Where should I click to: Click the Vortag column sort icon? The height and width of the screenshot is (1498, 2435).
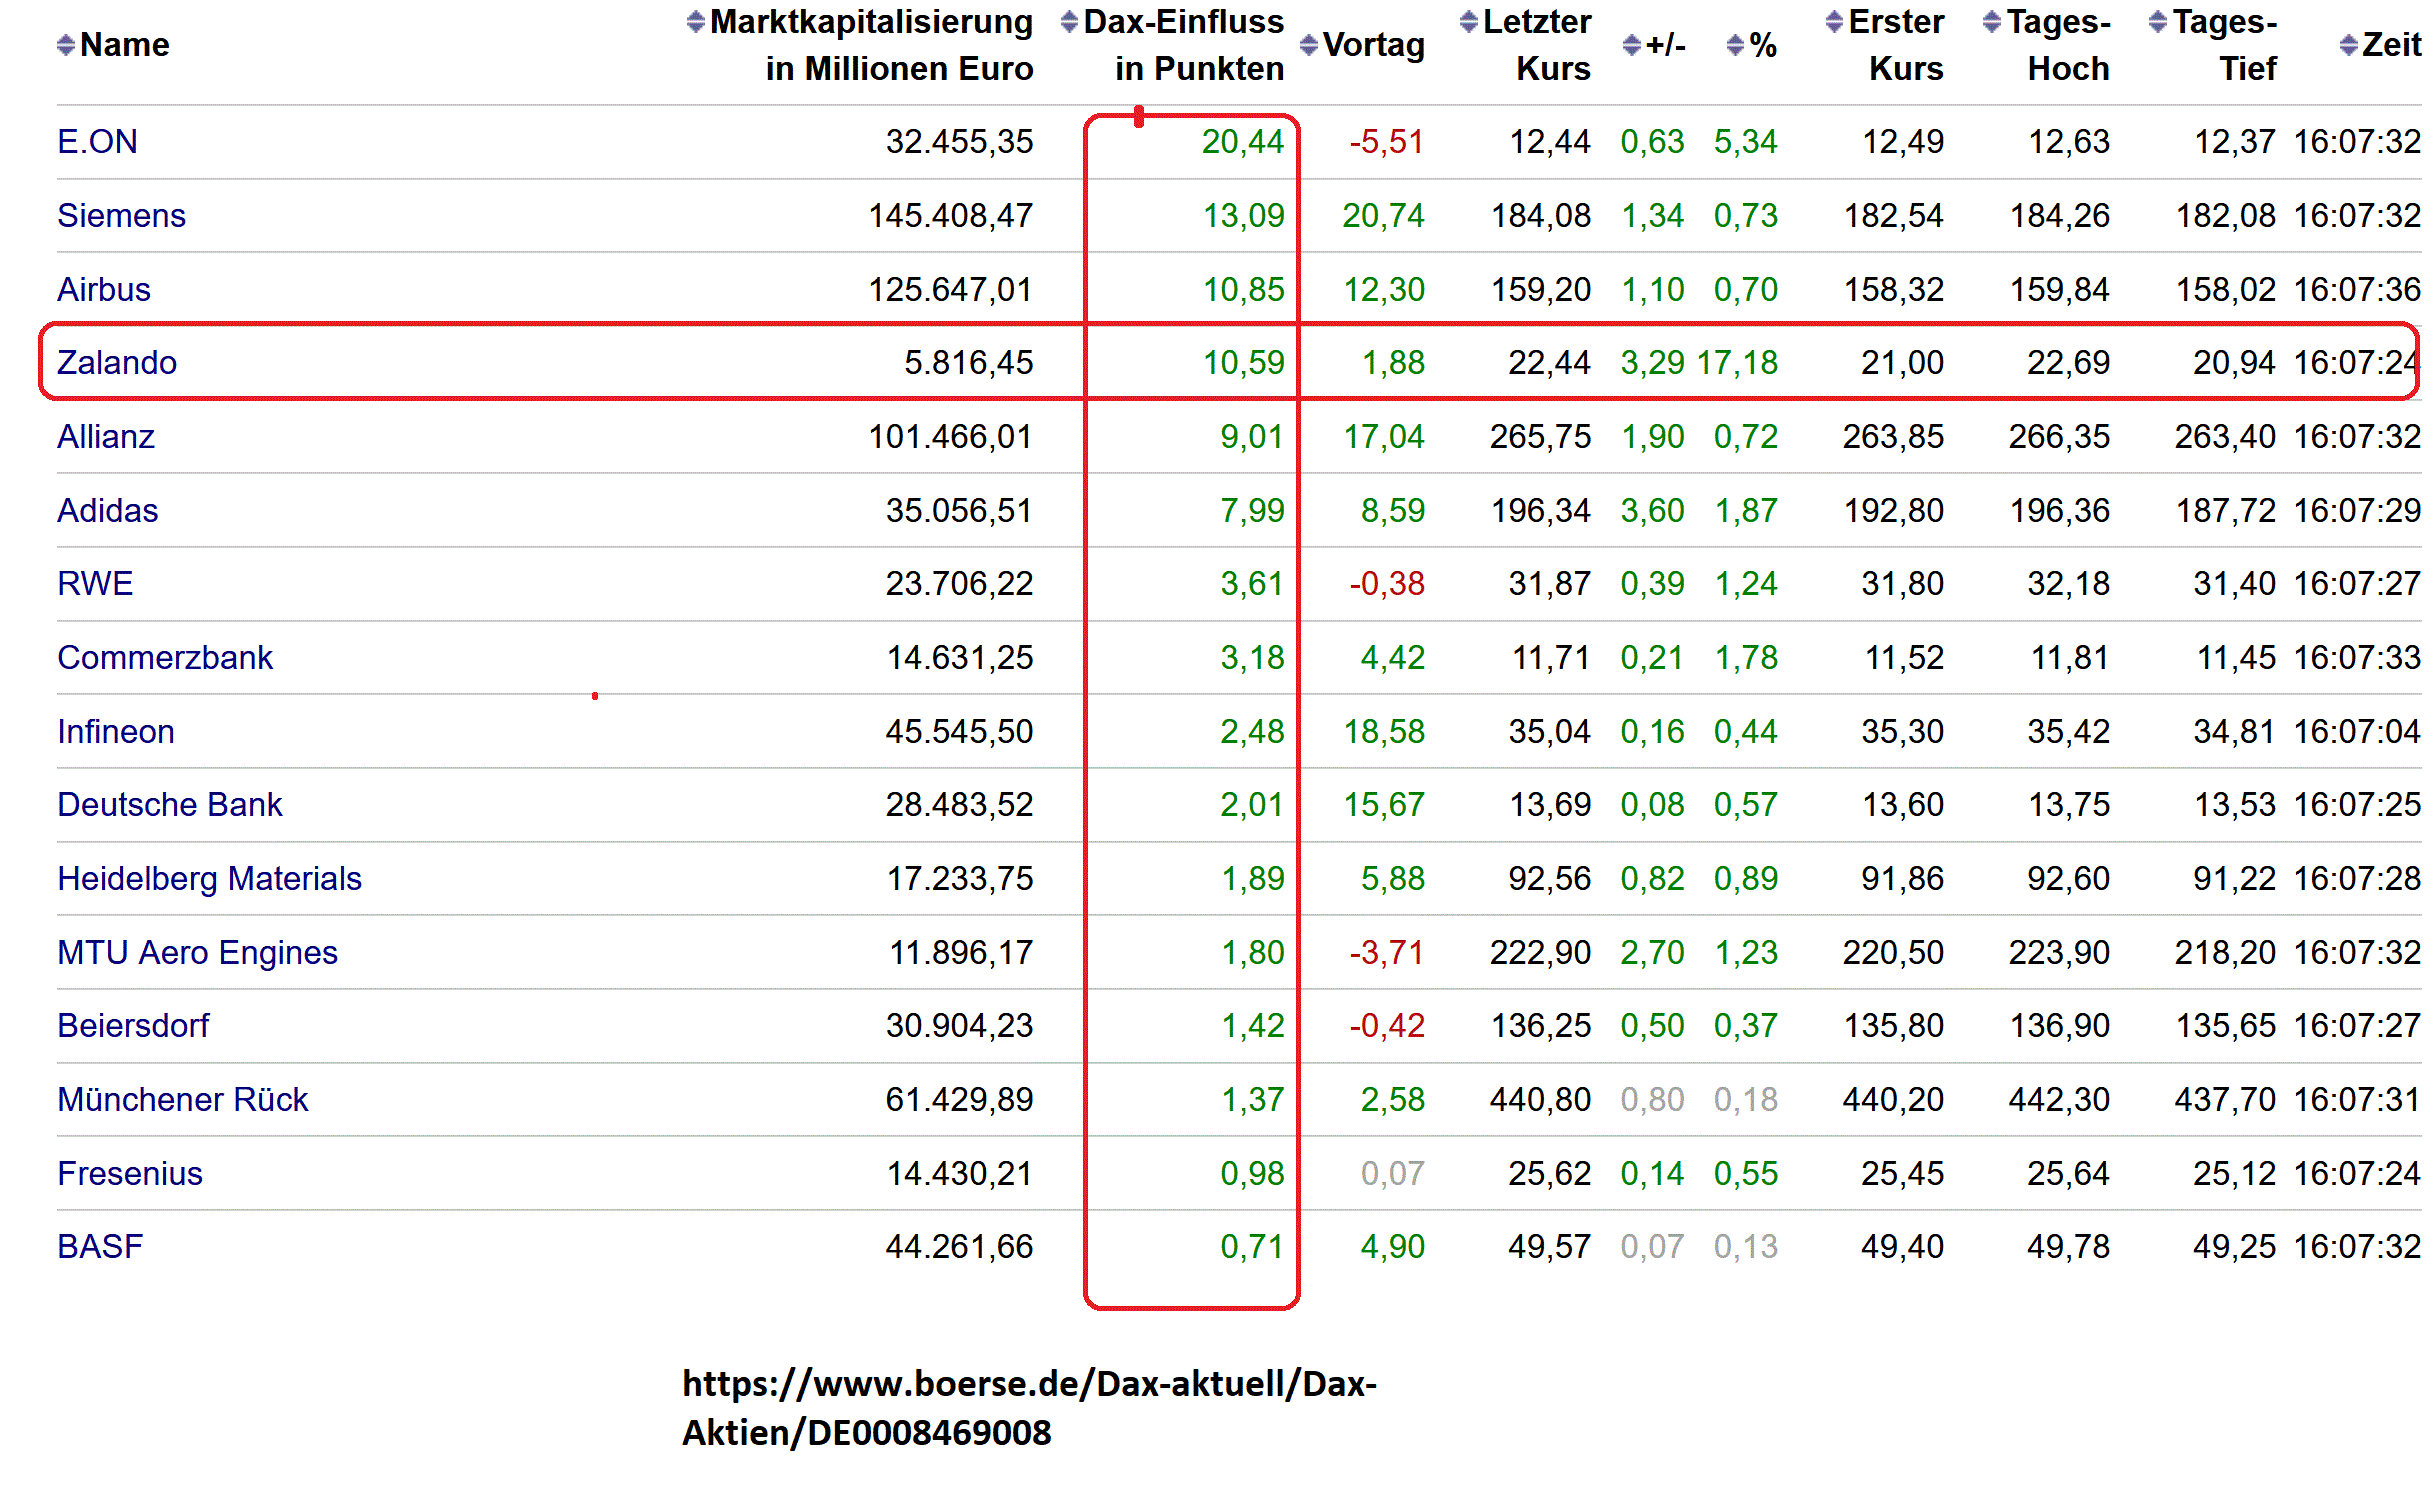tap(1309, 45)
